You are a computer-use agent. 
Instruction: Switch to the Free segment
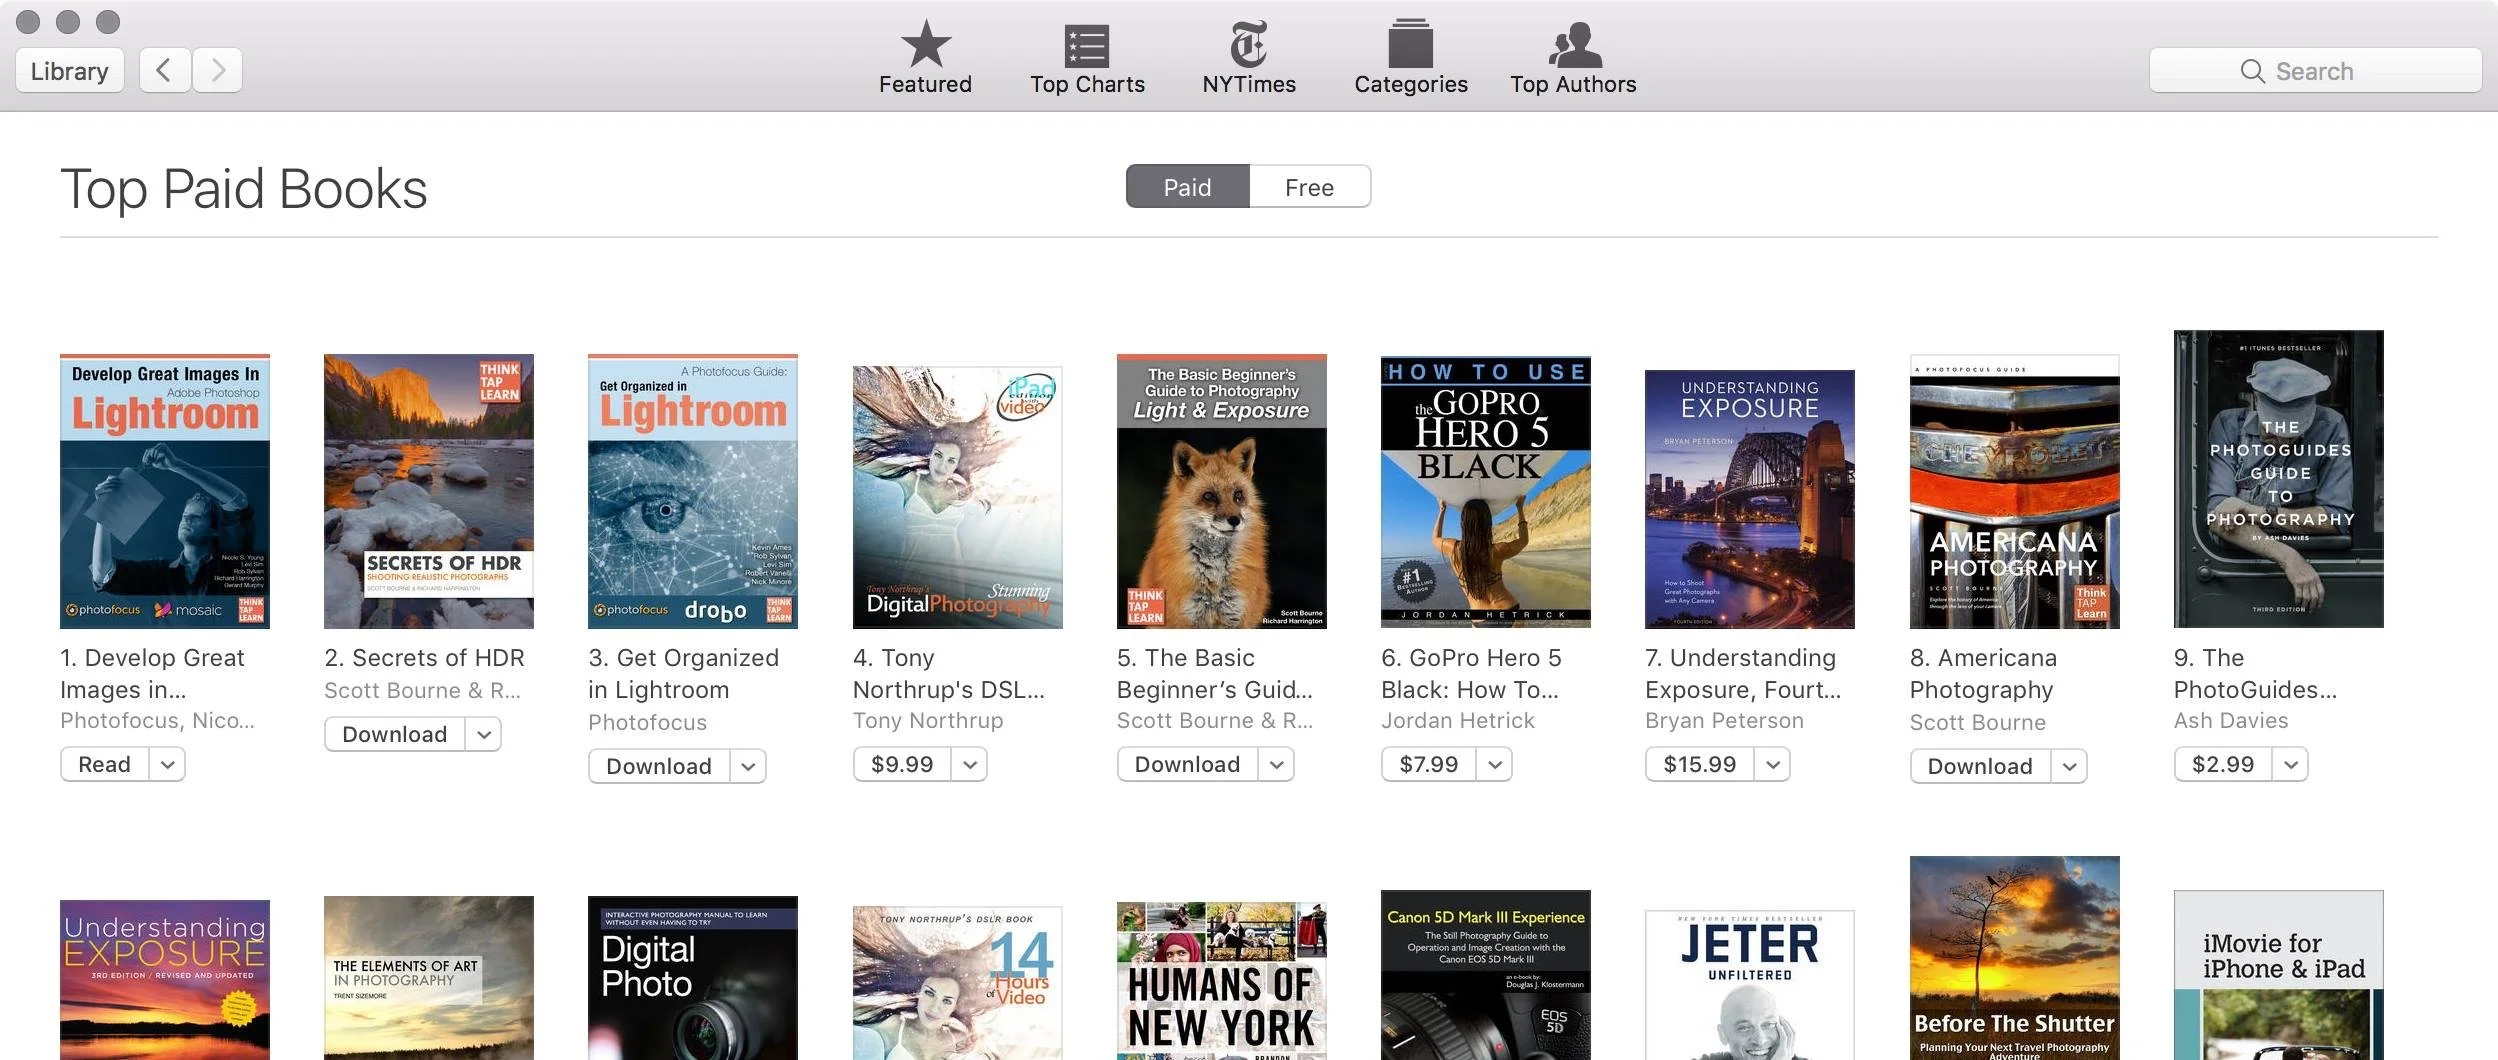[x=1309, y=187]
